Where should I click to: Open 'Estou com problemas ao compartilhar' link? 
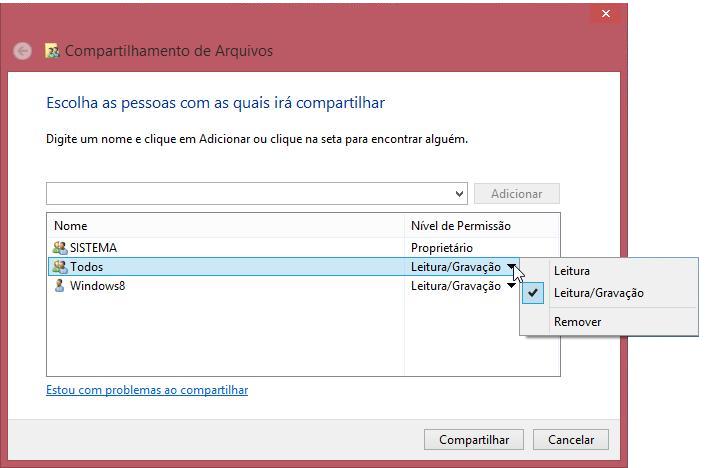[x=147, y=390]
